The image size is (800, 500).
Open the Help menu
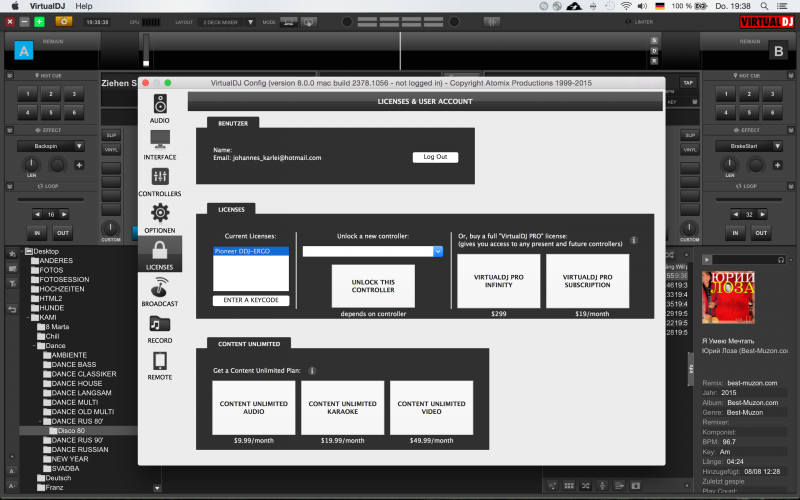[x=84, y=6]
